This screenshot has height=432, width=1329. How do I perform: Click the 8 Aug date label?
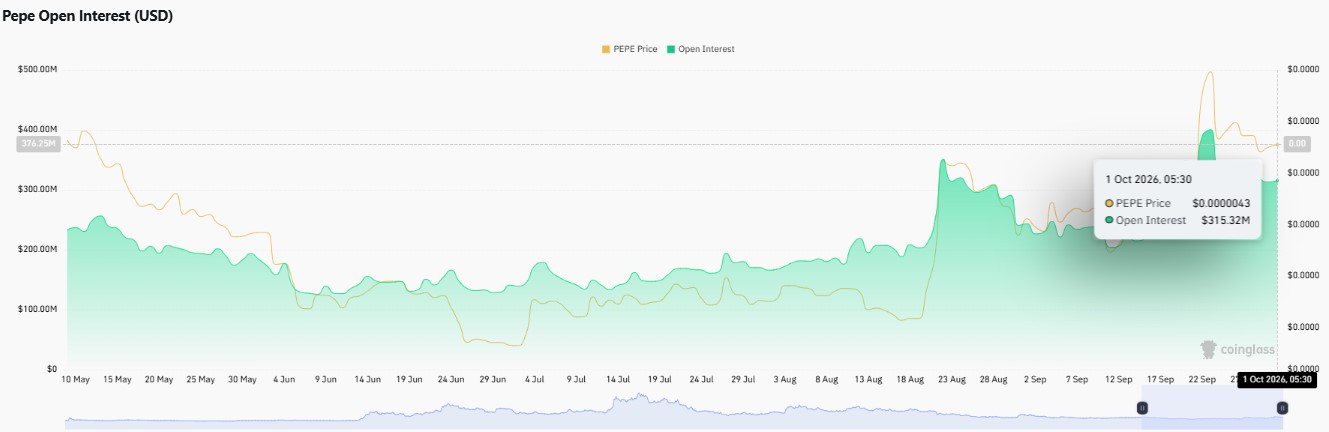pyautogui.click(x=826, y=380)
